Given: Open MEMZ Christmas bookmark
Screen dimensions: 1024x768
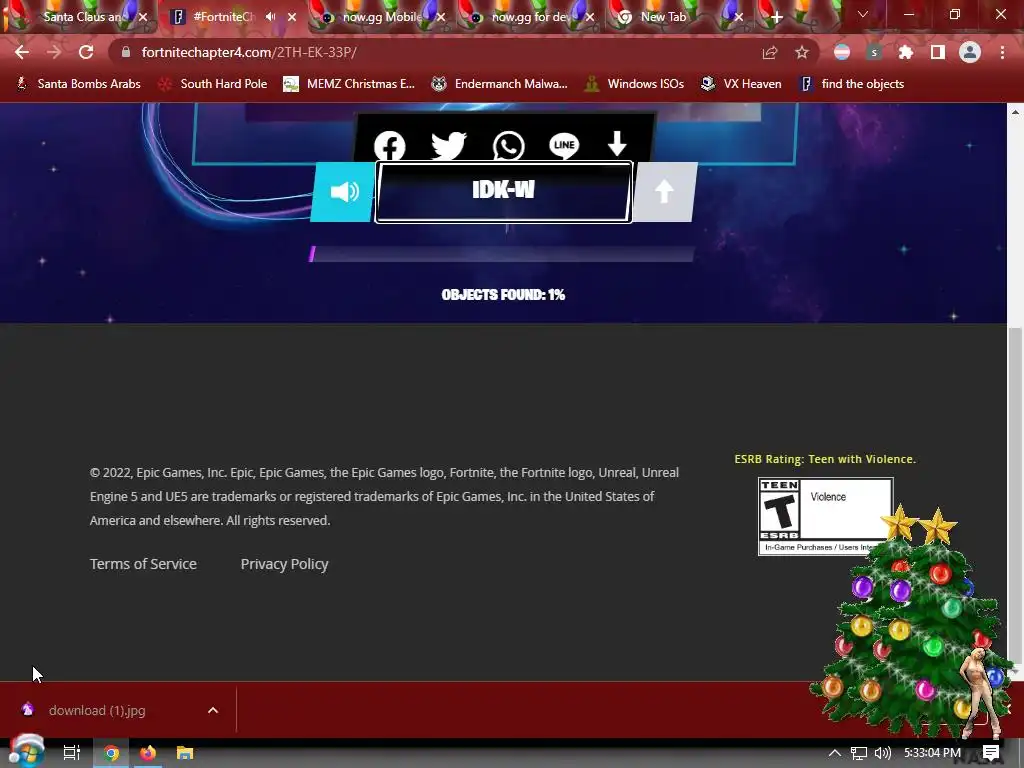Looking at the screenshot, I should pos(349,84).
